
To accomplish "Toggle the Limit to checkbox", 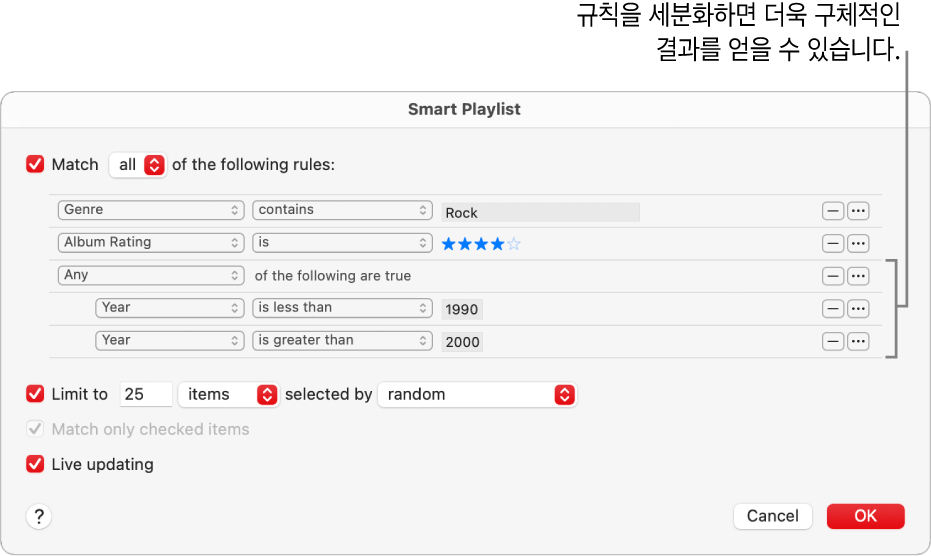I will (x=36, y=395).
